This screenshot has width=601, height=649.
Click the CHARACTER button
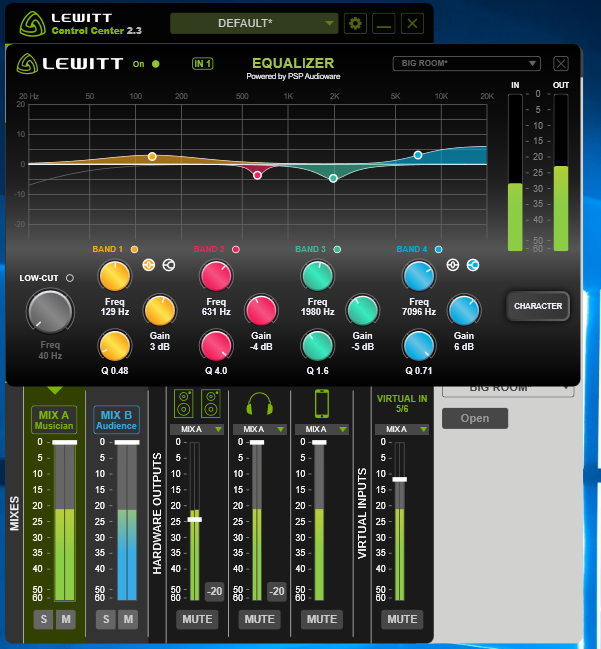coord(538,306)
